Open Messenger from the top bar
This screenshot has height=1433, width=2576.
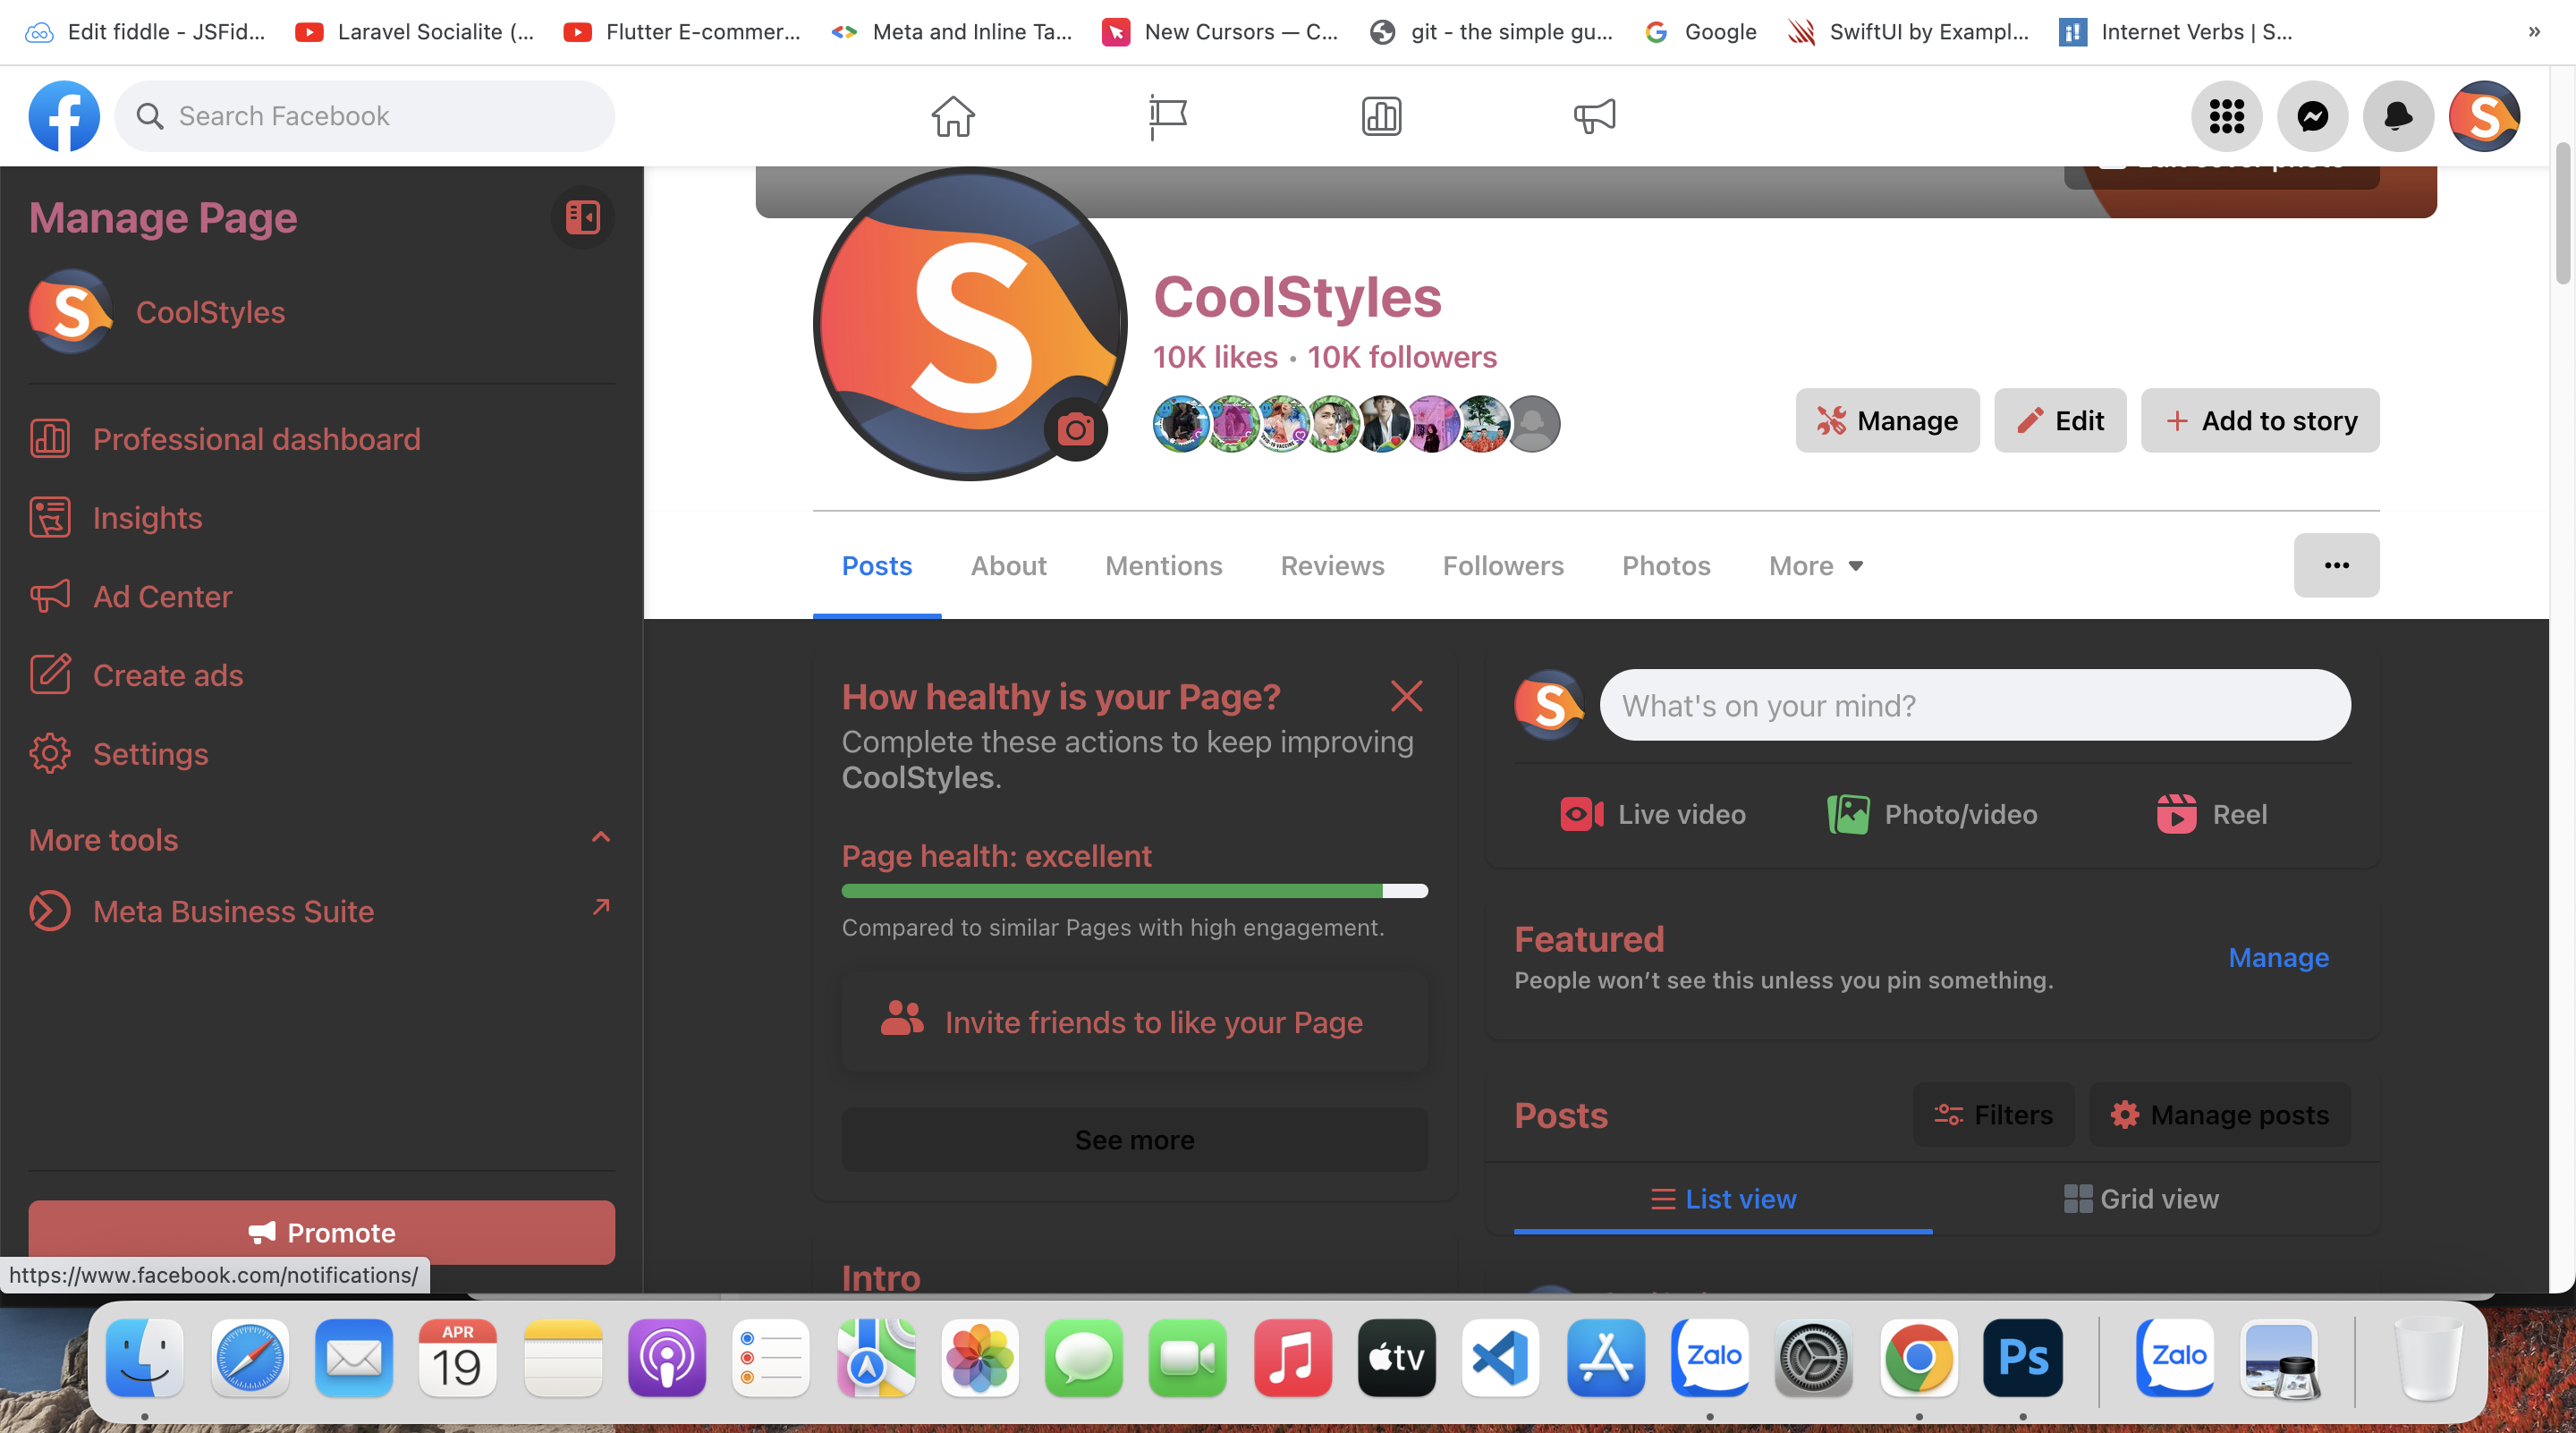[x=2312, y=116]
